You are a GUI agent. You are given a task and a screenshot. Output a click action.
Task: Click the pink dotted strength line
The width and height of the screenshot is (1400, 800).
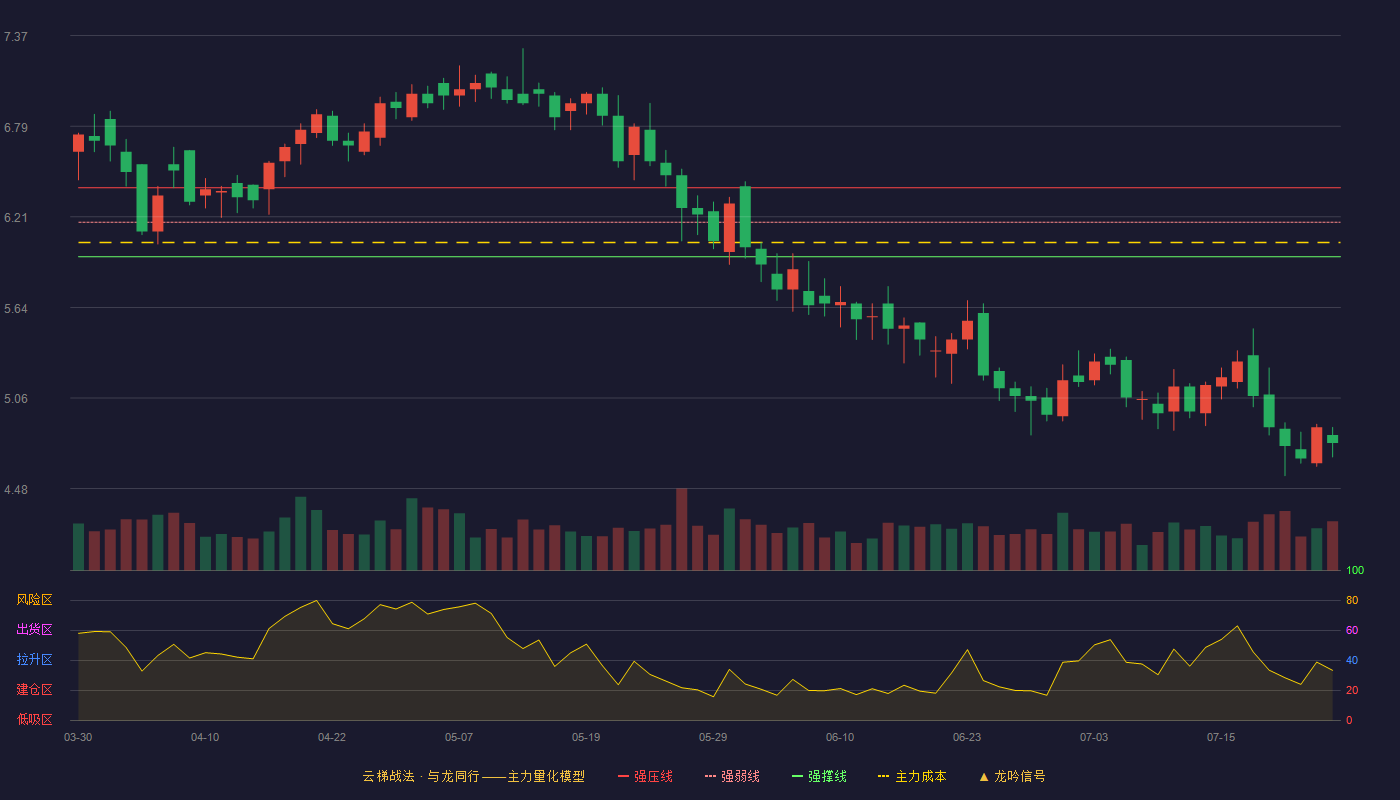[x=709, y=222]
